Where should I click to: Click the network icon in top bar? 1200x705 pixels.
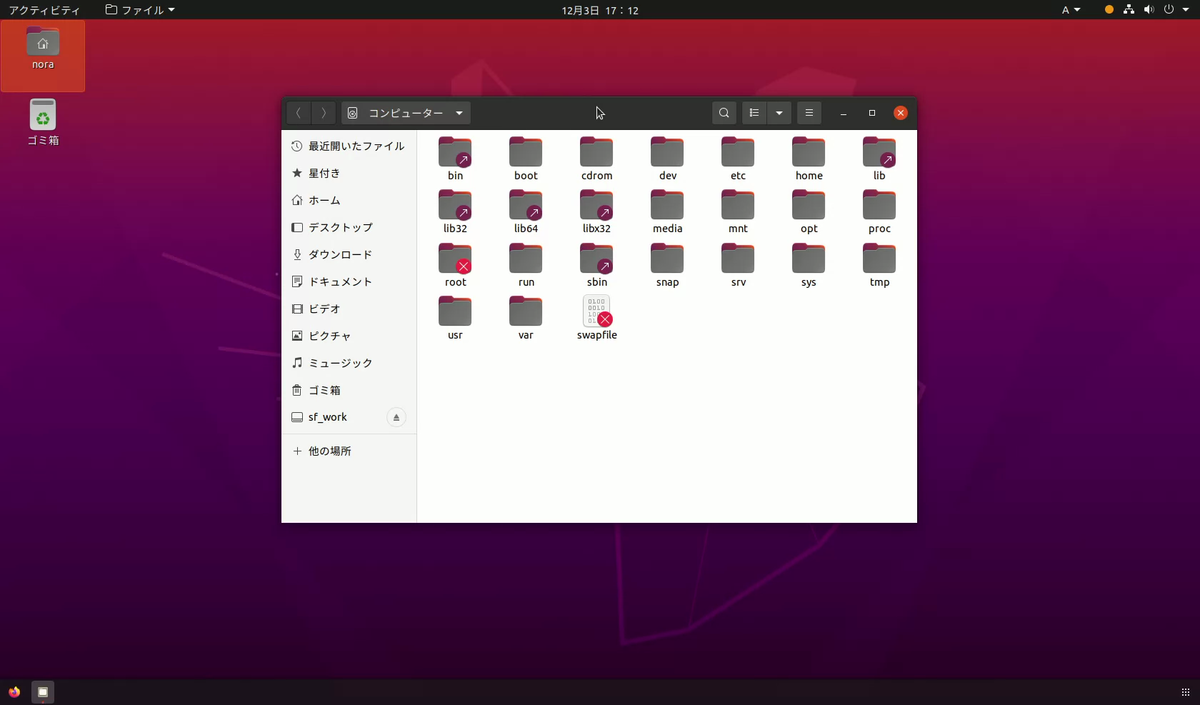coord(1129,10)
